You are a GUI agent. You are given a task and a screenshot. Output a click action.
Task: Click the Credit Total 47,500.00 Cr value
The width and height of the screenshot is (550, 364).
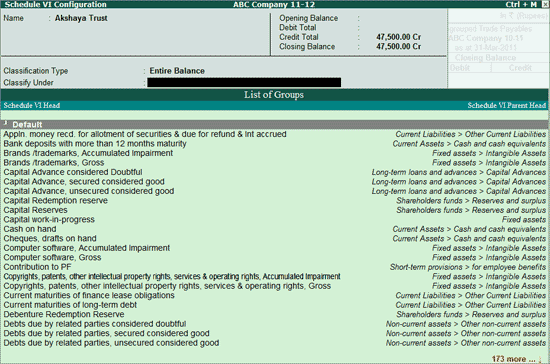tap(398, 37)
